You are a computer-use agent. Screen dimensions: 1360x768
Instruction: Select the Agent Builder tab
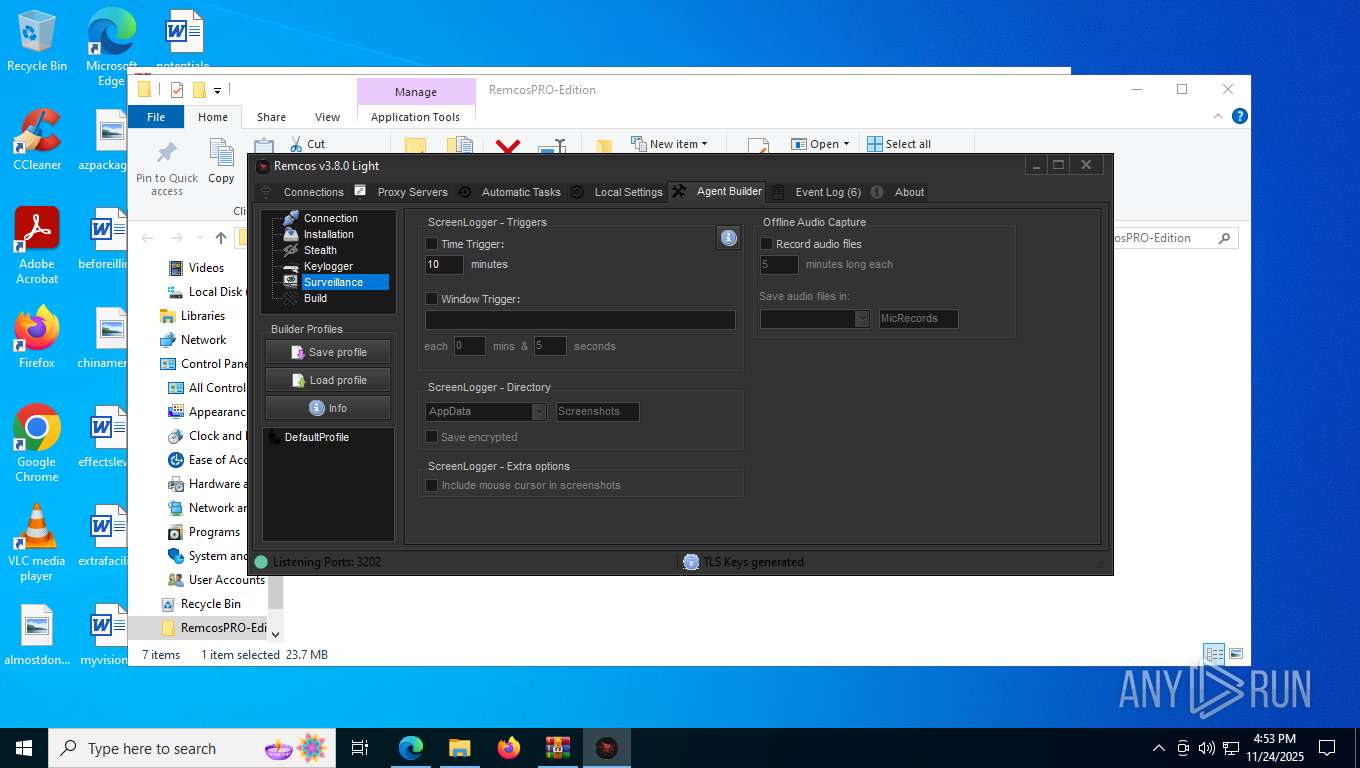point(717,191)
